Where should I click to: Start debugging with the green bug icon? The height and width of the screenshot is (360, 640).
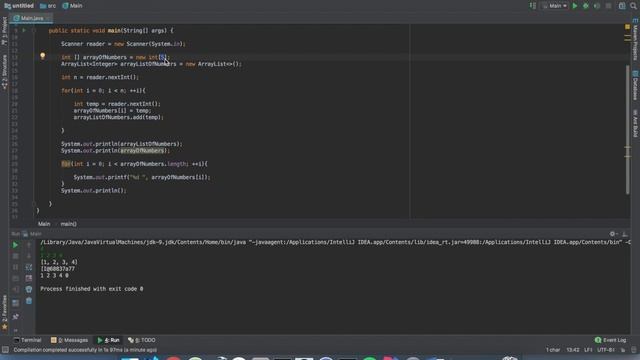(586, 6)
